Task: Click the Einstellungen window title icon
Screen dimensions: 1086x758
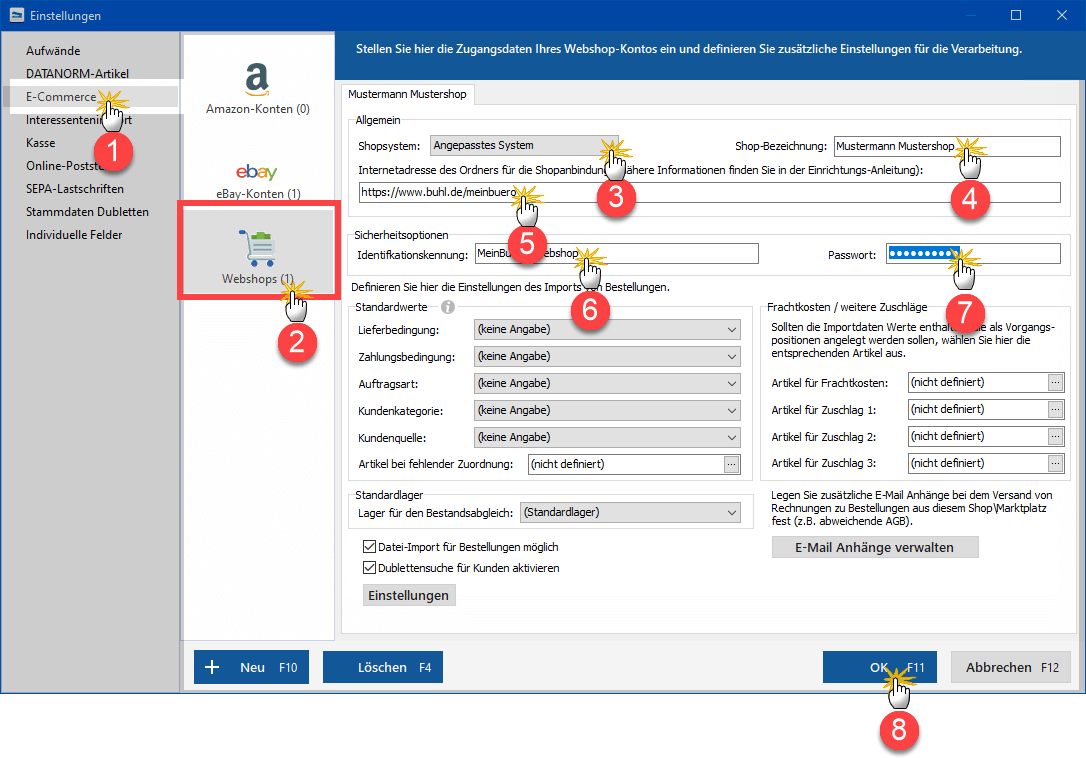Action: click(x=17, y=15)
